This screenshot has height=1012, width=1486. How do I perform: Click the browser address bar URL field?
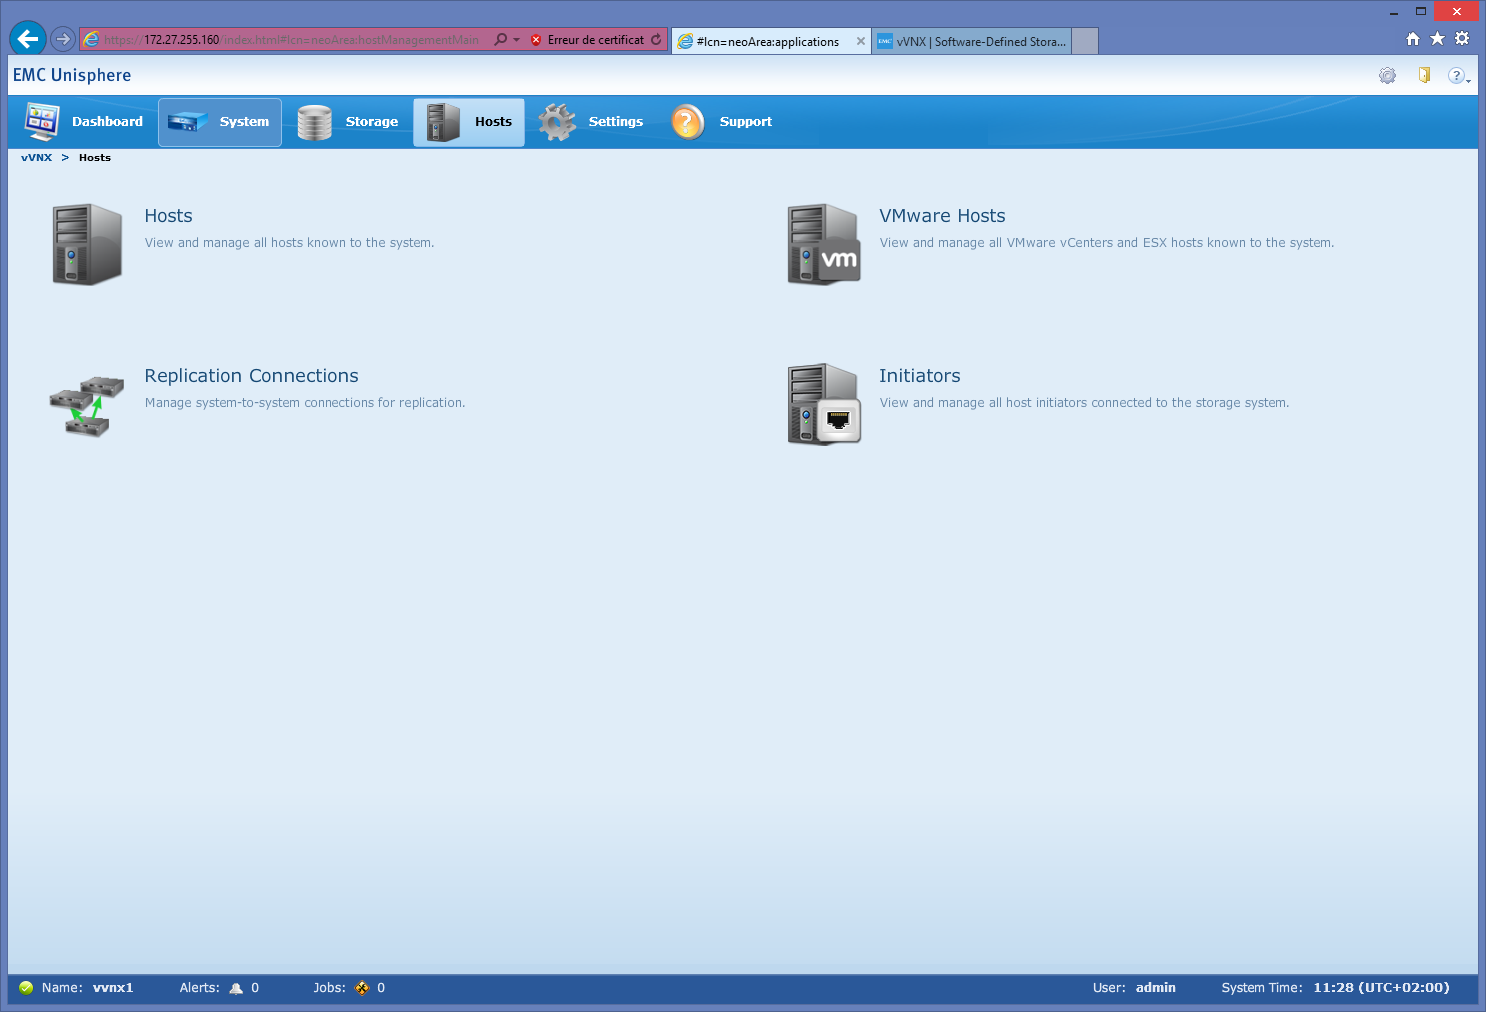point(290,40)
